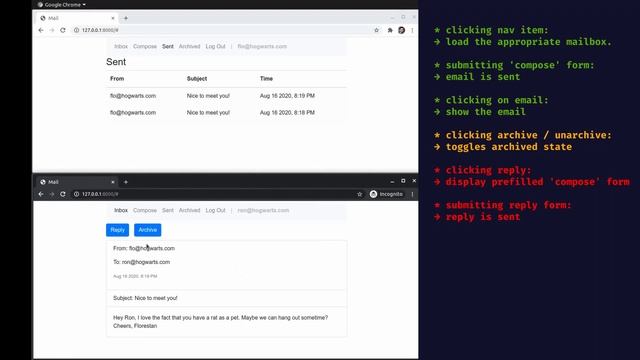Minimize the bottom incognito window
Image resolution: width=640 pixels, height=360 pixels.
click(x=392, y=181)
